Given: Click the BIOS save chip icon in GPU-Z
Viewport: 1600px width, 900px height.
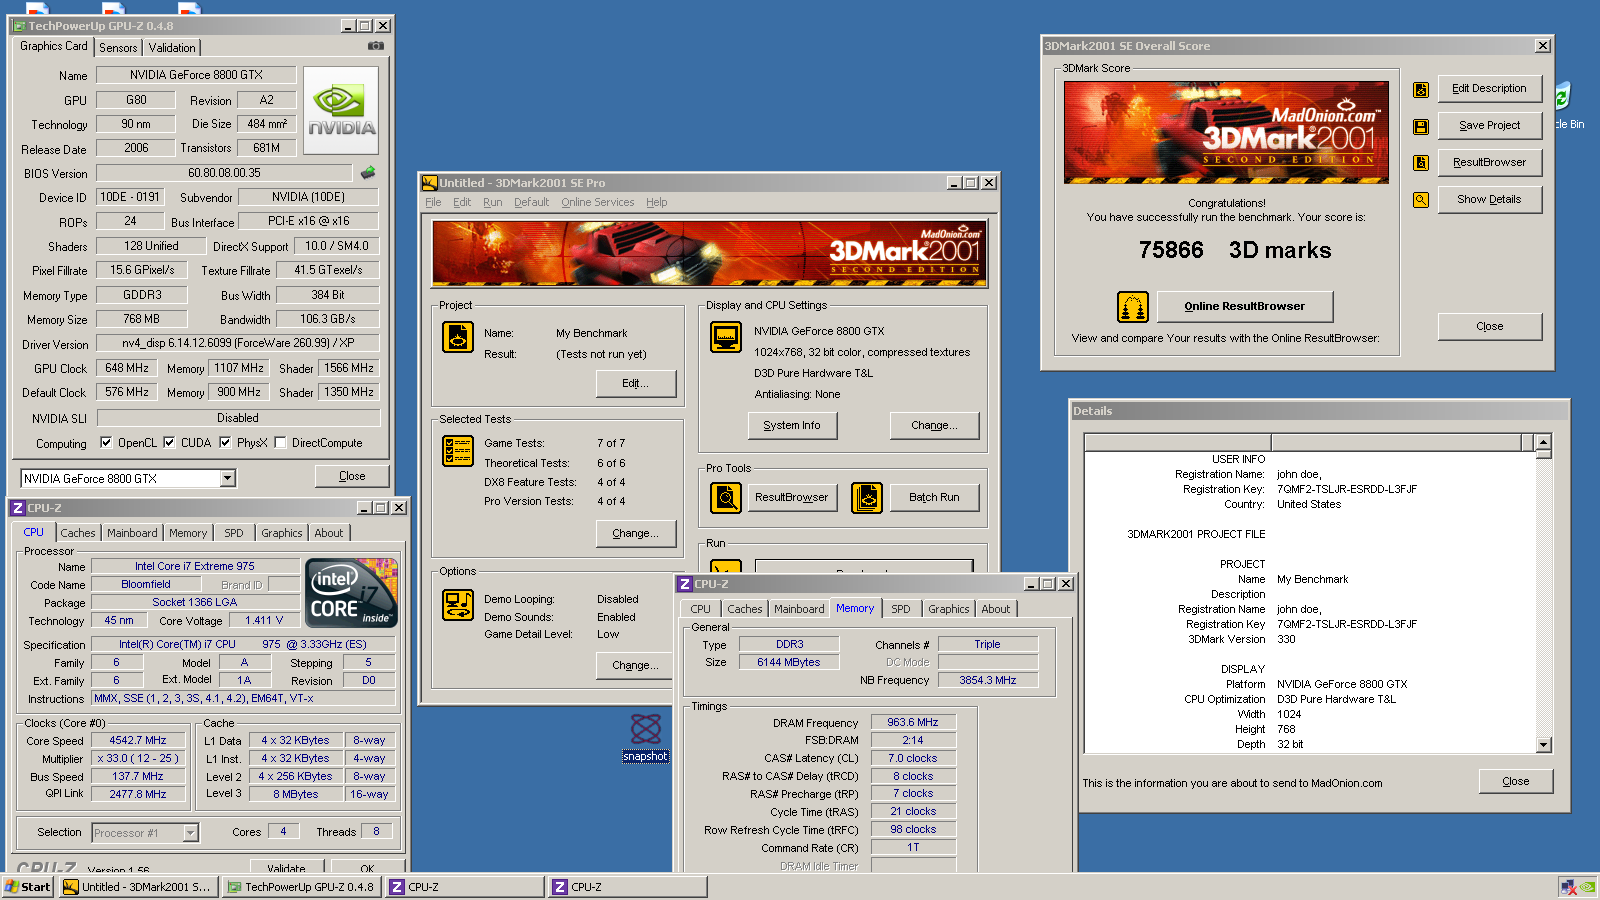Looking at the screenshot, I should [x=368, y=172].
